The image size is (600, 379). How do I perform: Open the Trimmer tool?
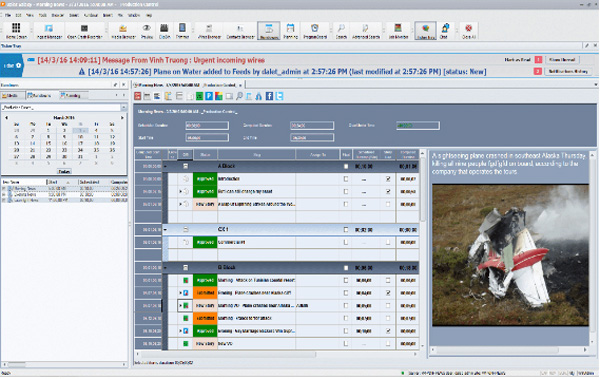tap(182, 31)
